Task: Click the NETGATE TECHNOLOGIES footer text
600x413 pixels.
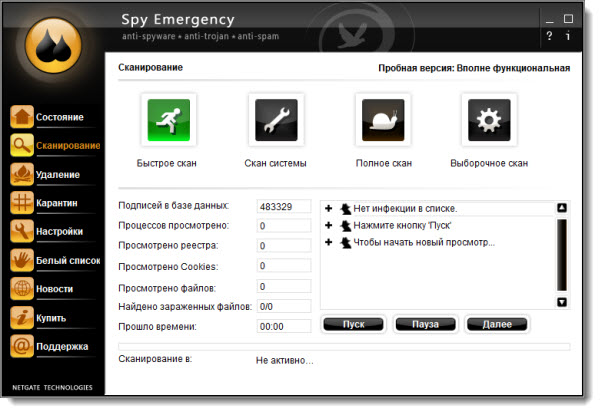Action: (x=52, y=387)
